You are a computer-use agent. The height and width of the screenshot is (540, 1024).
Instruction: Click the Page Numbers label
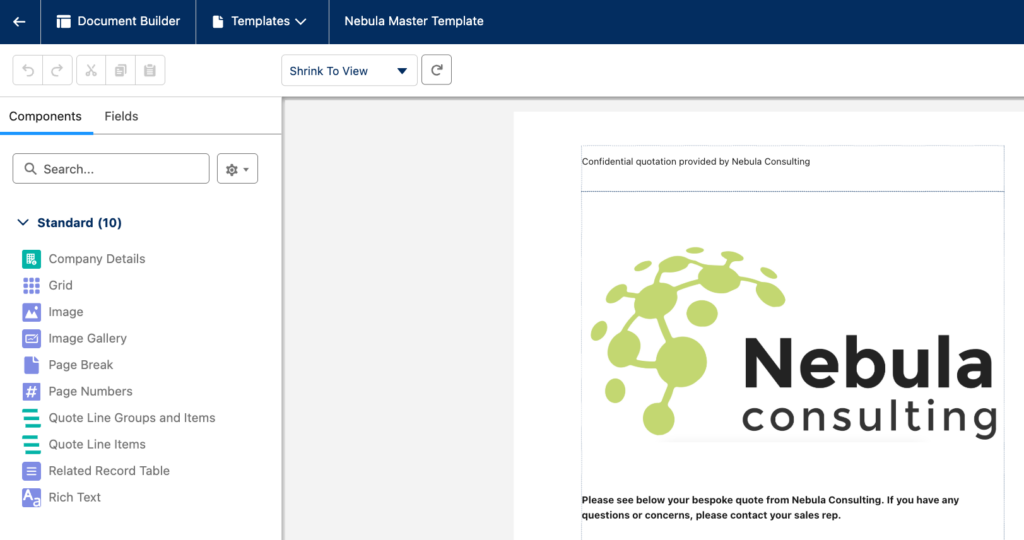coord(90,391)
